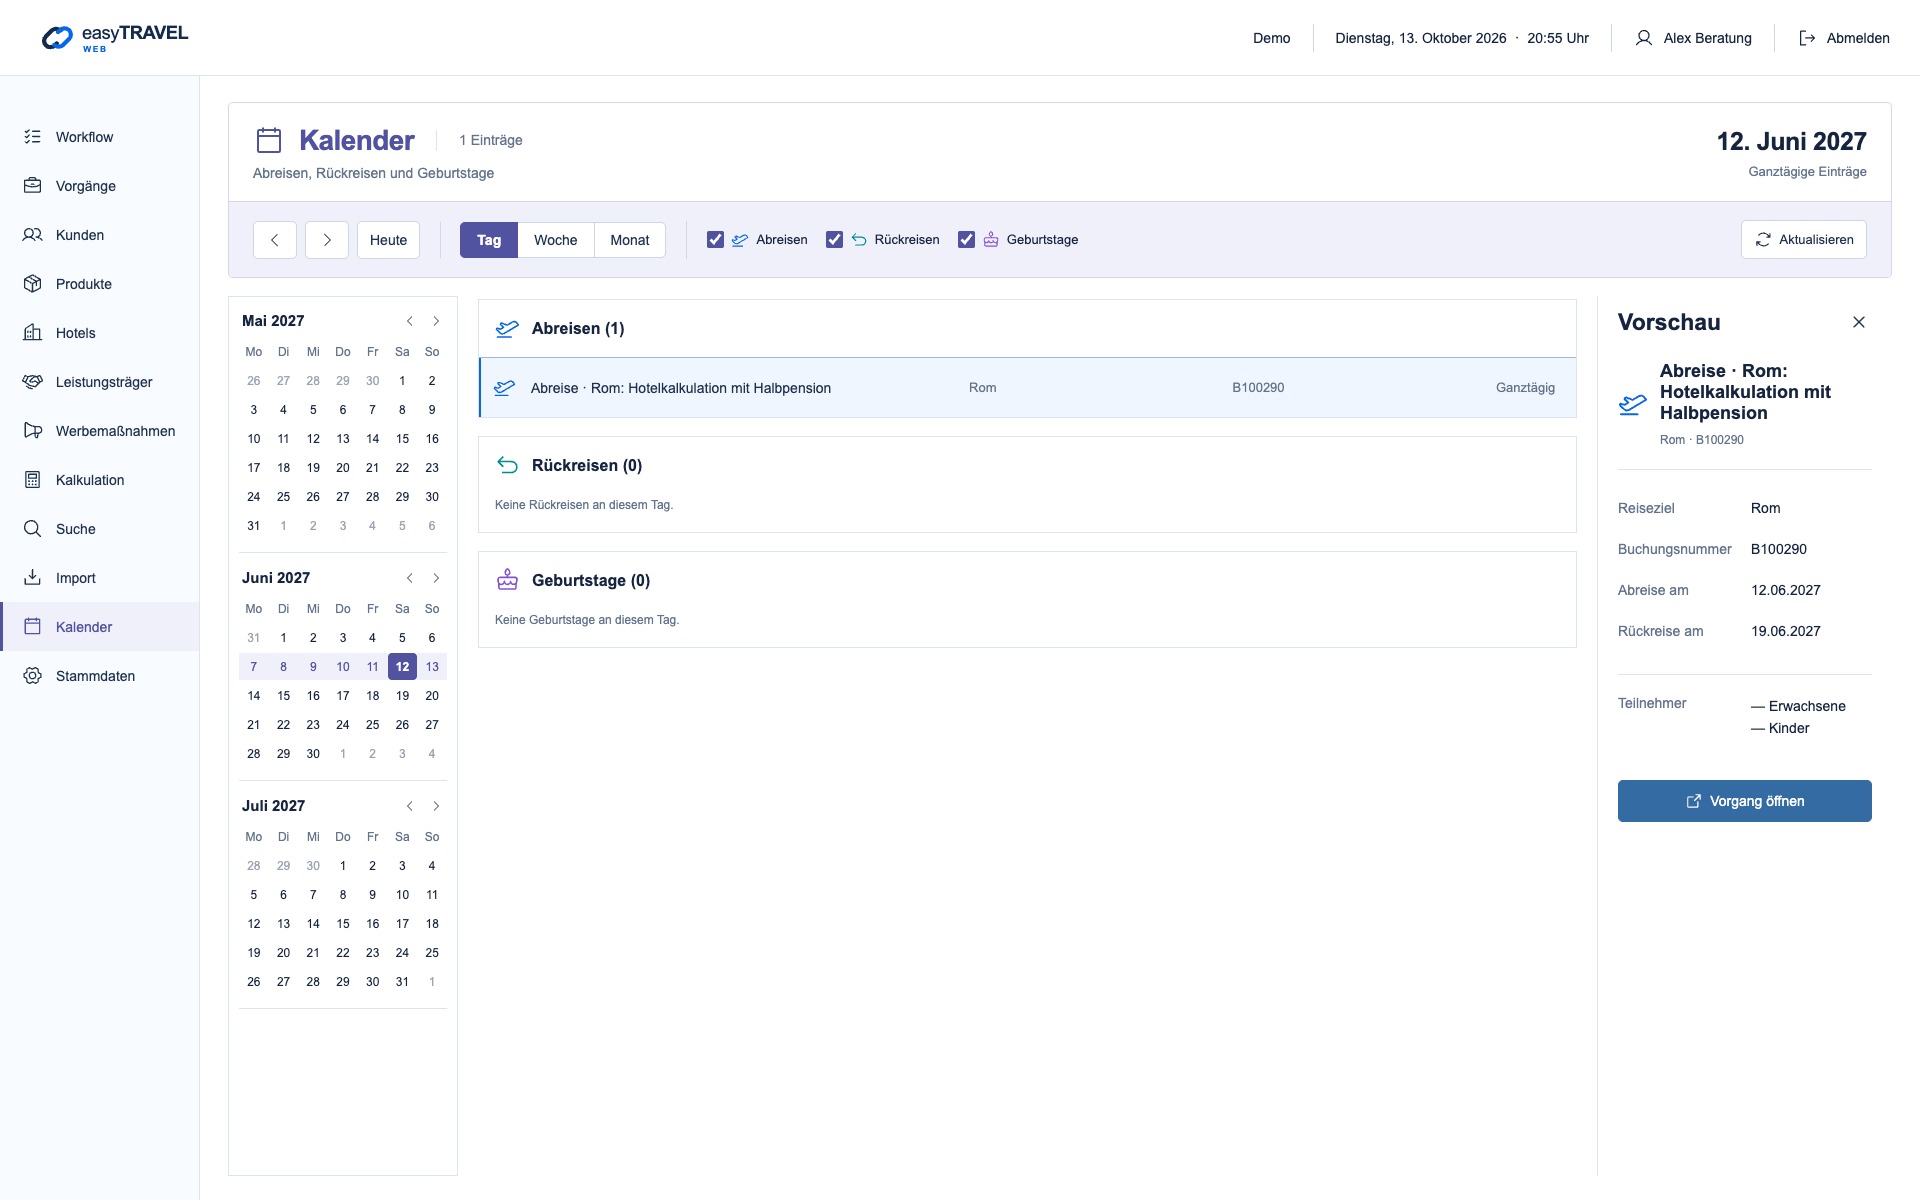Go to month before Juli 2027
The height and width of the screenshot is (1200, 1920).
pyautogui.click(x=410, y=806)
